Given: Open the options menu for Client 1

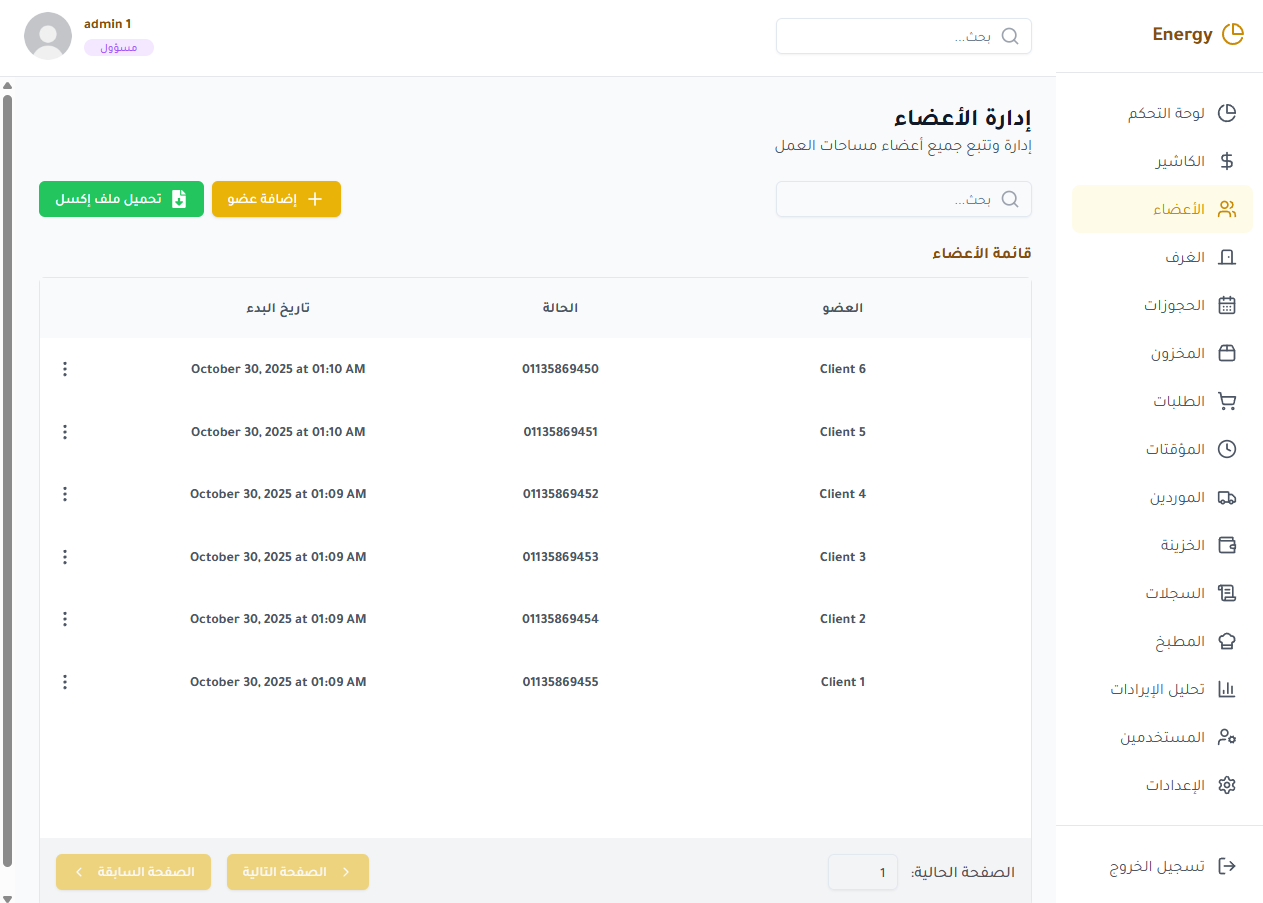Looking at the screenshot, I should click(65, 682).
